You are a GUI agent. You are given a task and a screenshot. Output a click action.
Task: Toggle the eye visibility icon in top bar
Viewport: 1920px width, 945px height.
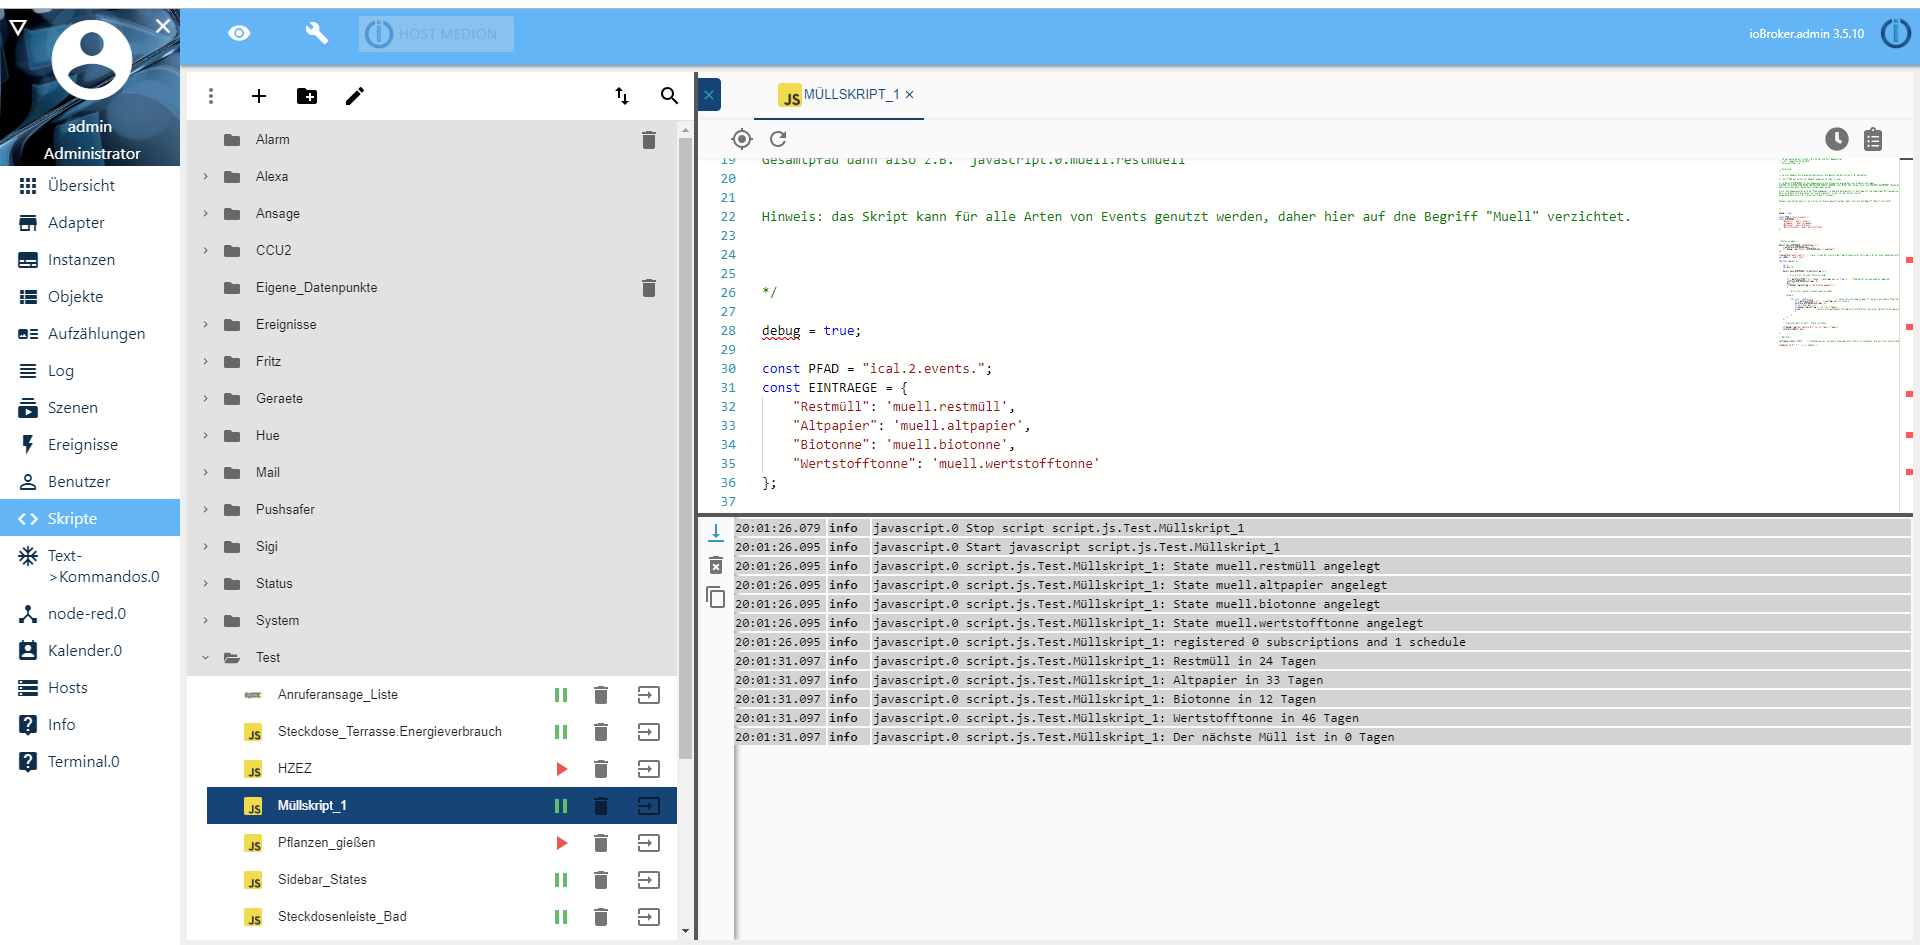pyautogui.click(x=239, y=33)
